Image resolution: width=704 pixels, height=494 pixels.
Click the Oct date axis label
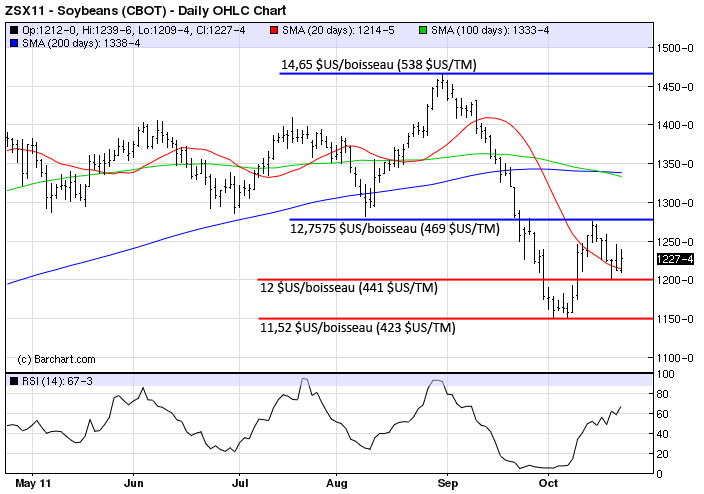pos(548,482)
